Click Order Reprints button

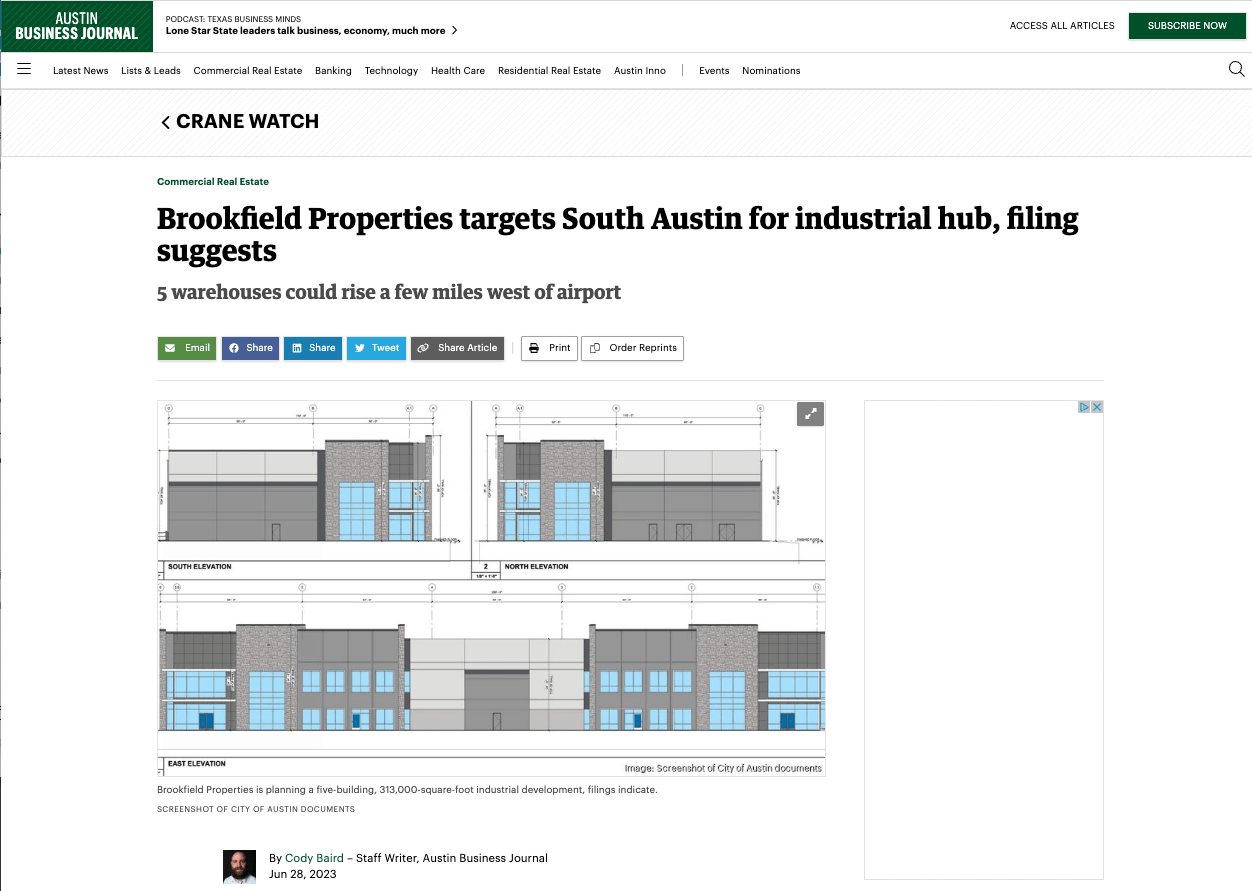pos(632,348)
